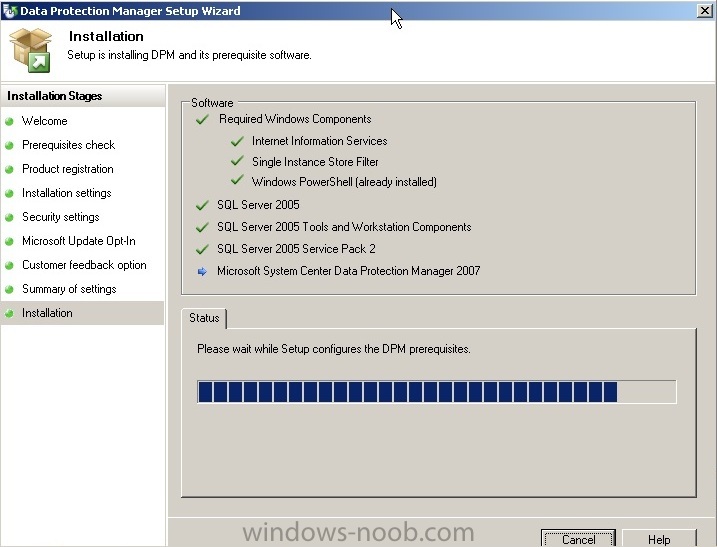Select the Microsoft Update Opt-In stage
The height and width of the screenshot is (547, 717).
79,241
